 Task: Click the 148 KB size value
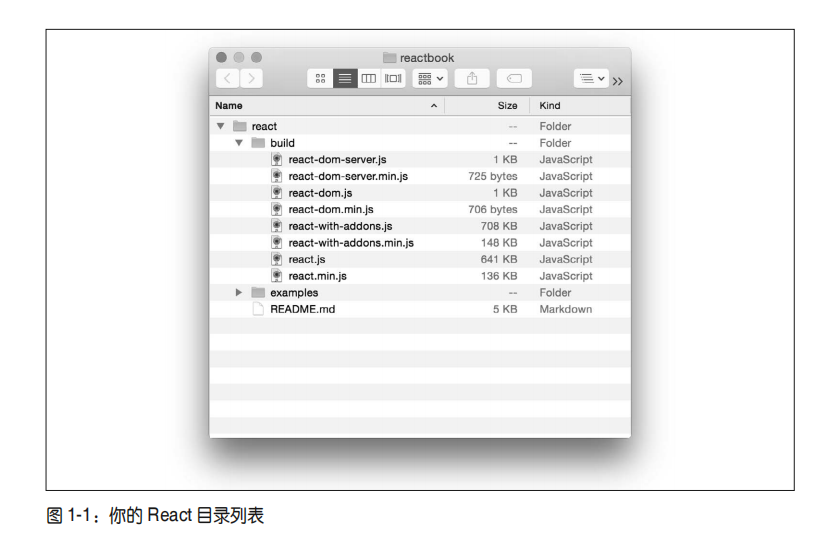[499, 243]
